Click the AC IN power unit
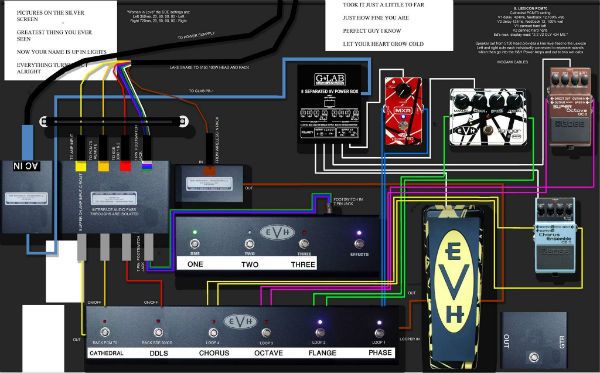This screenshot has width=600, height=373. click(x=27, y=197)
